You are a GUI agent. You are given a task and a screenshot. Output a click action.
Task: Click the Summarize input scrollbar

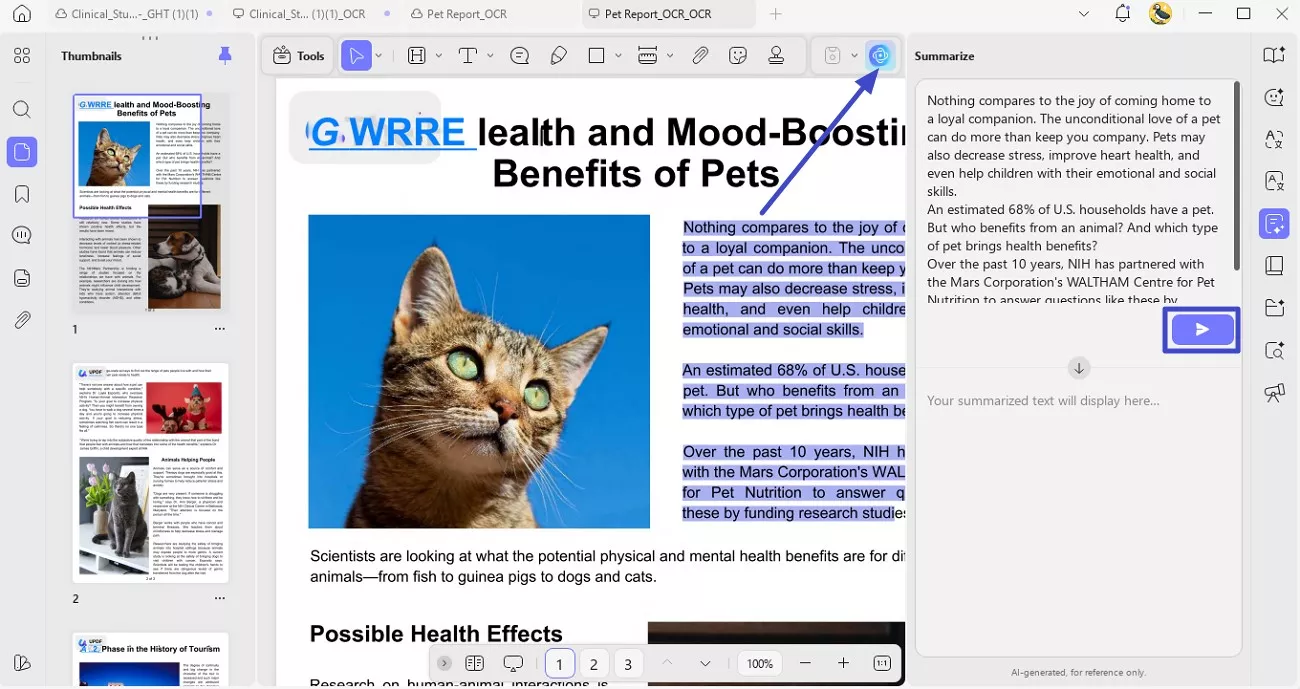(x=1237, y=177)
